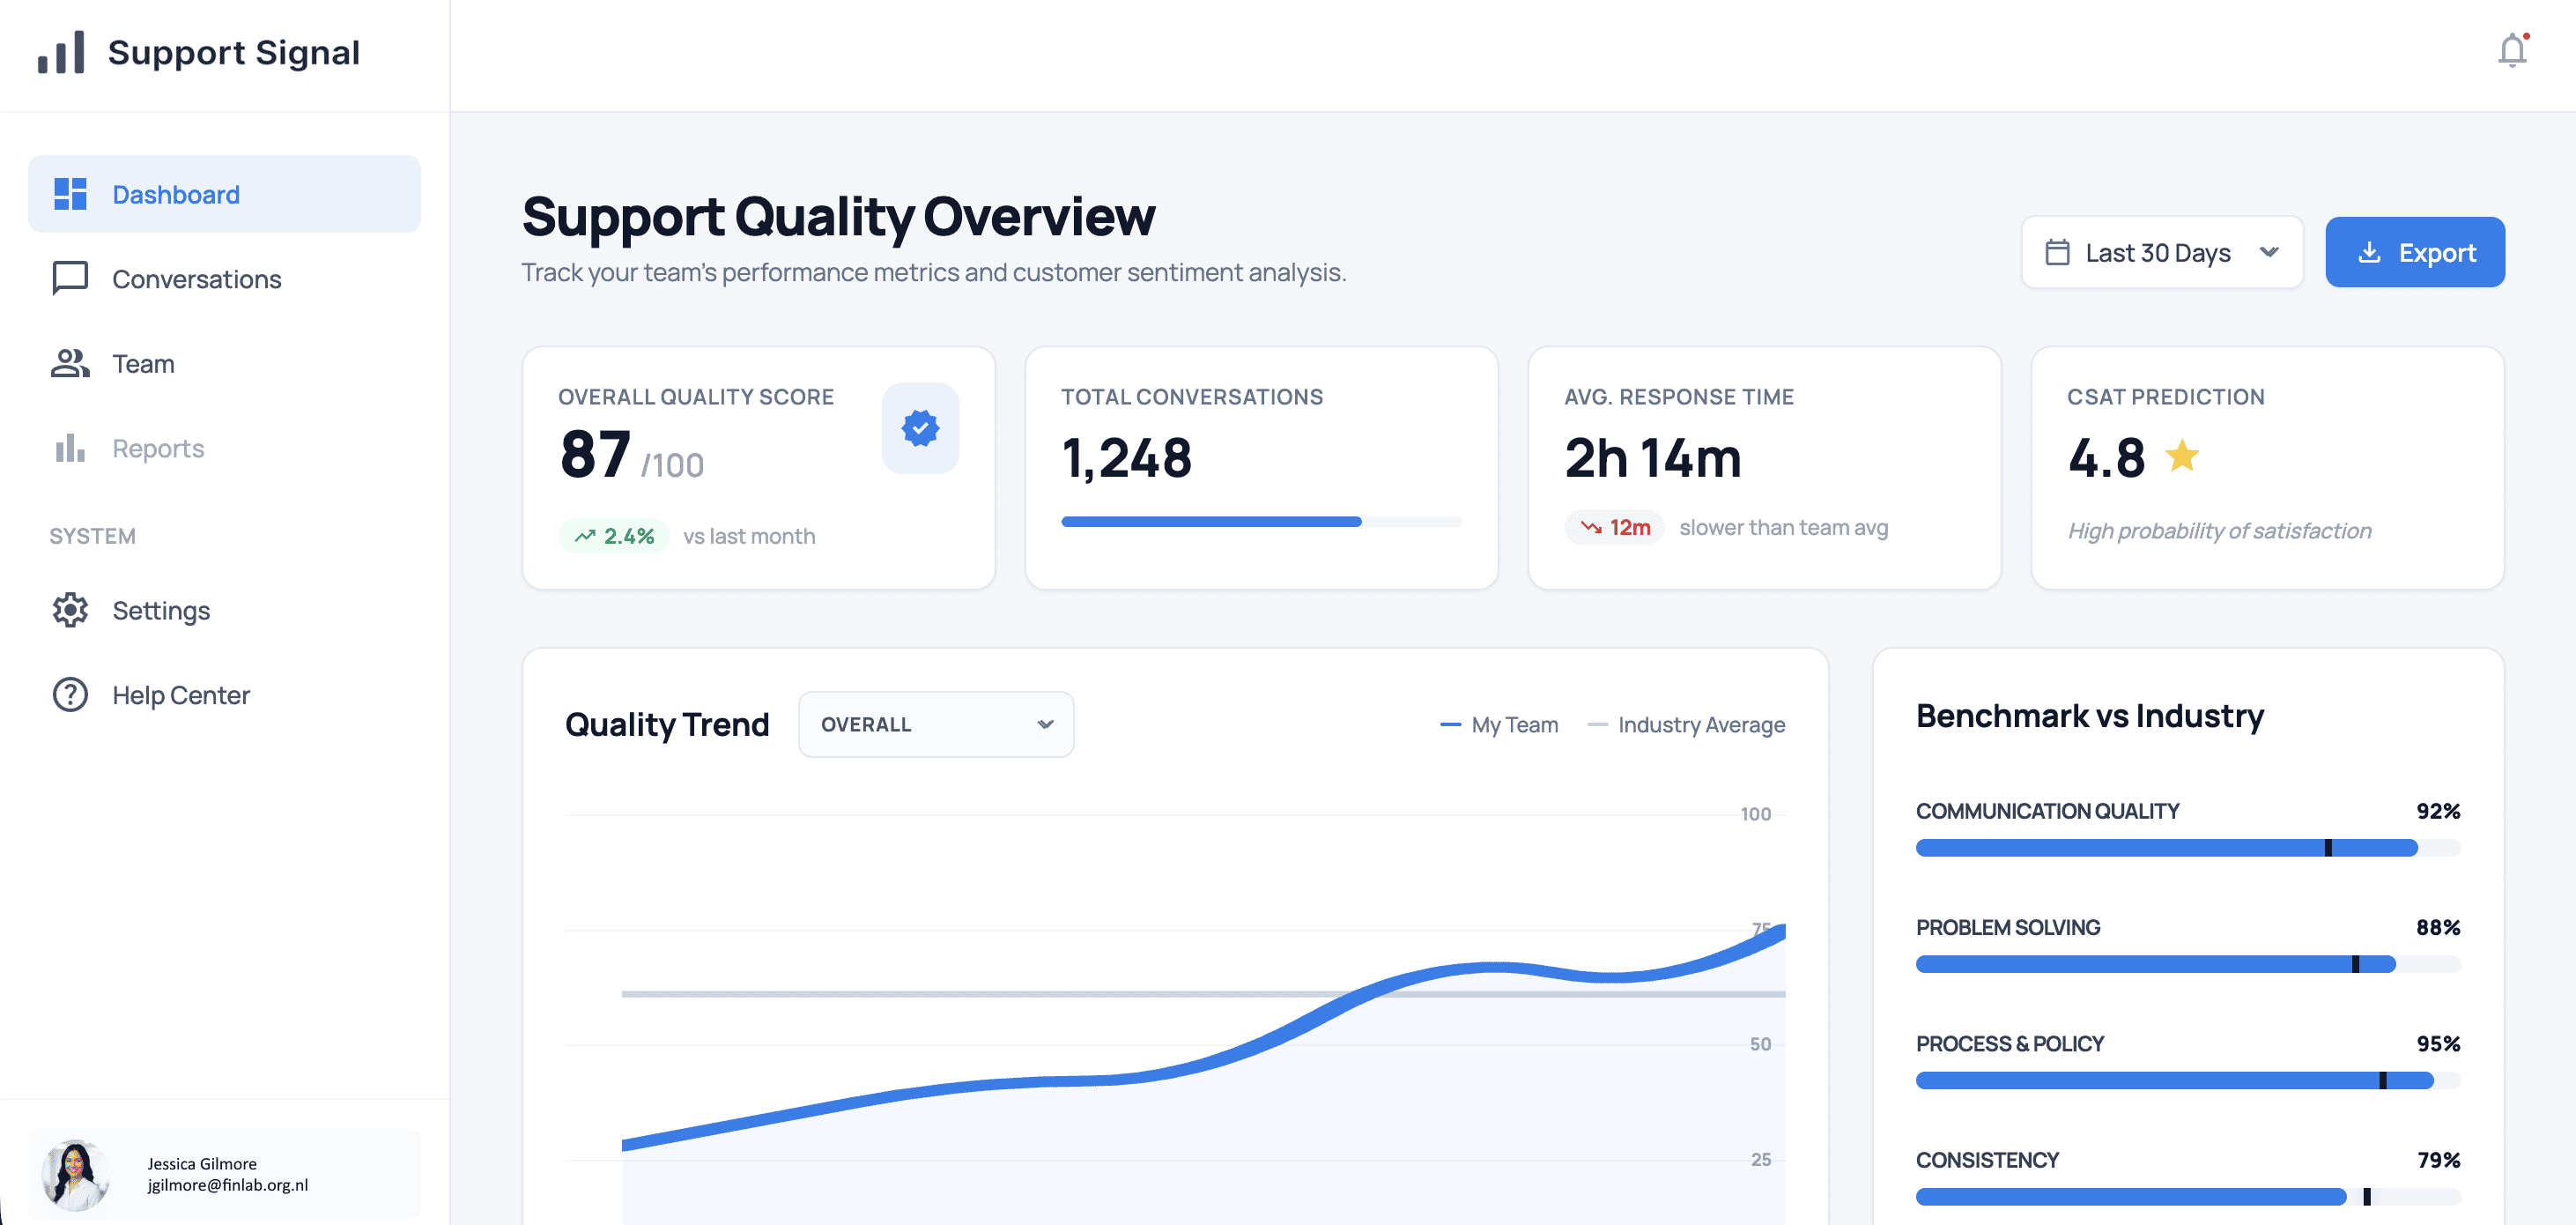The width and height of the screenshot is (2576, 1225).
Task: Click the Conversations chat bubble icon
Action: coord(70,278)
